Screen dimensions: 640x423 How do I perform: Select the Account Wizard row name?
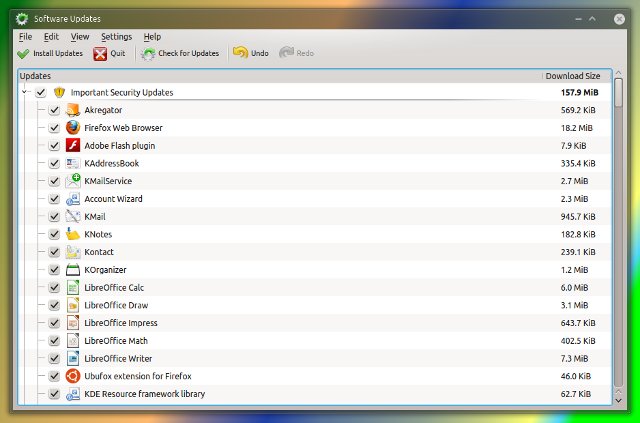click(113, 199)
